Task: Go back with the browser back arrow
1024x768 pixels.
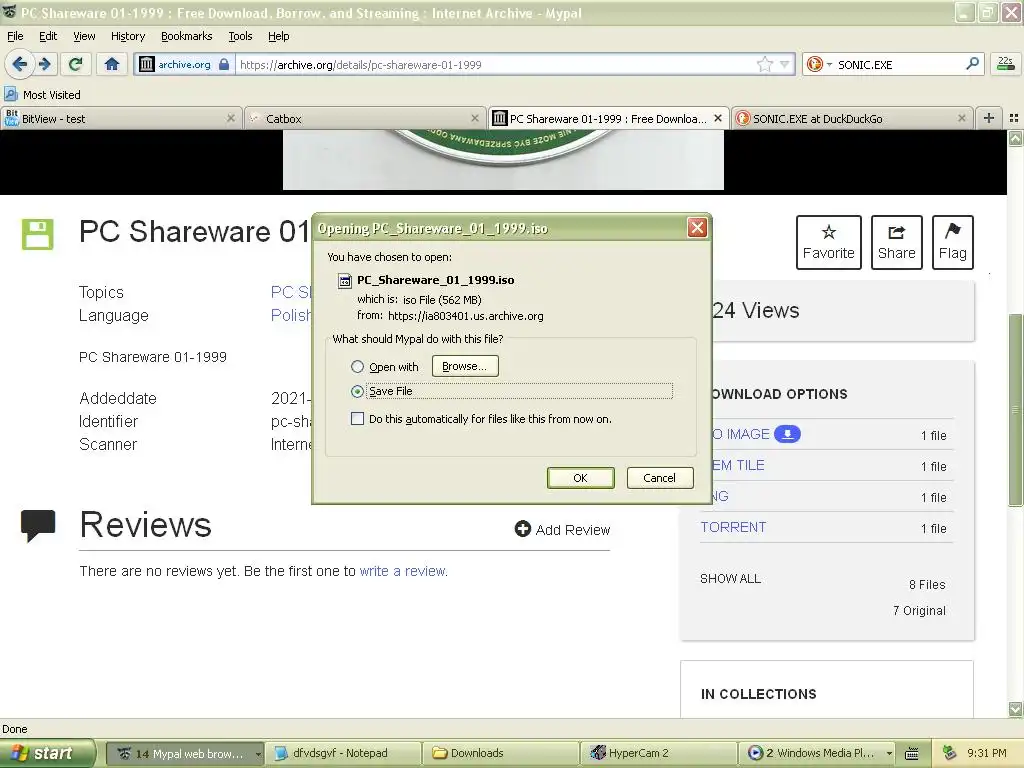Action: [x=20, y=64]
